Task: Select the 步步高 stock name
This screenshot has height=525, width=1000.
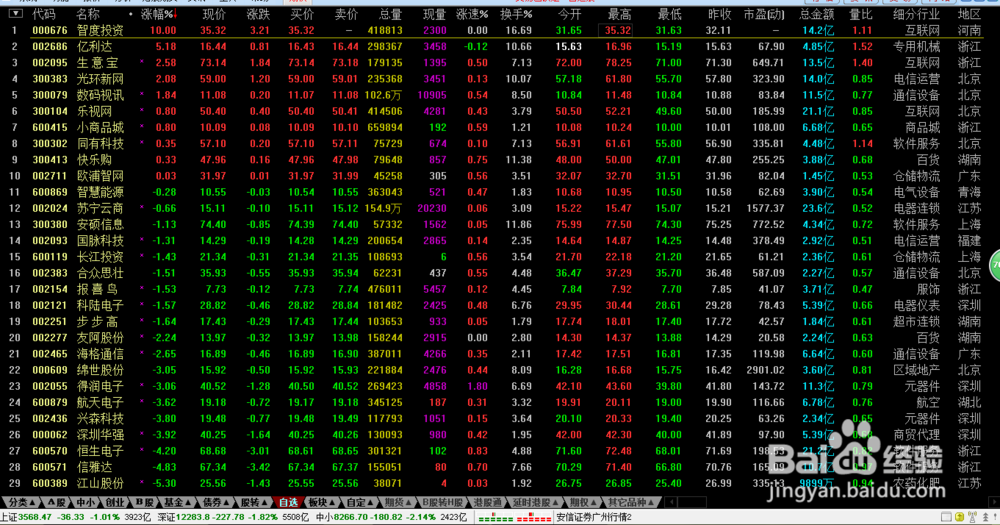Action: 97,322
